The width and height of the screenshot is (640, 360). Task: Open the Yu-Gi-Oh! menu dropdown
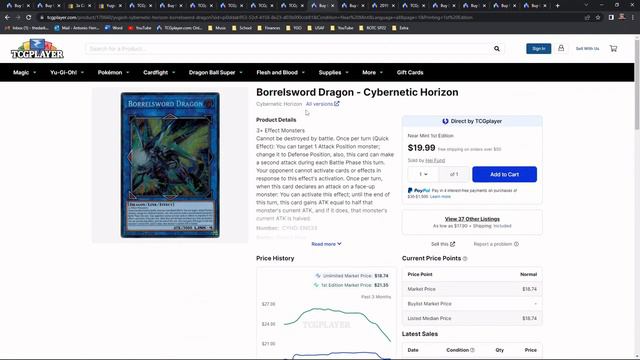coord(67,72)
